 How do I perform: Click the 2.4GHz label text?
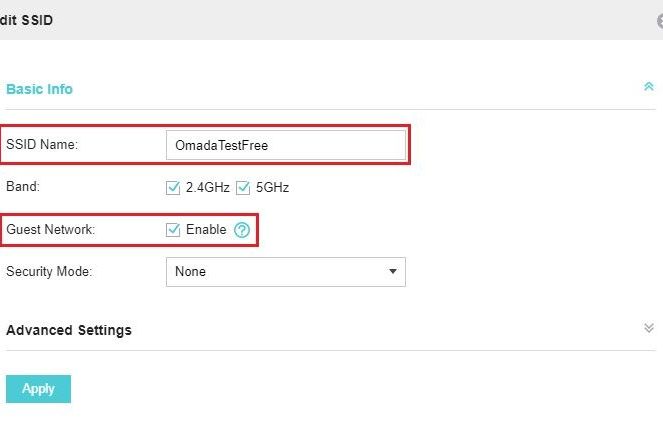(208, 187)
